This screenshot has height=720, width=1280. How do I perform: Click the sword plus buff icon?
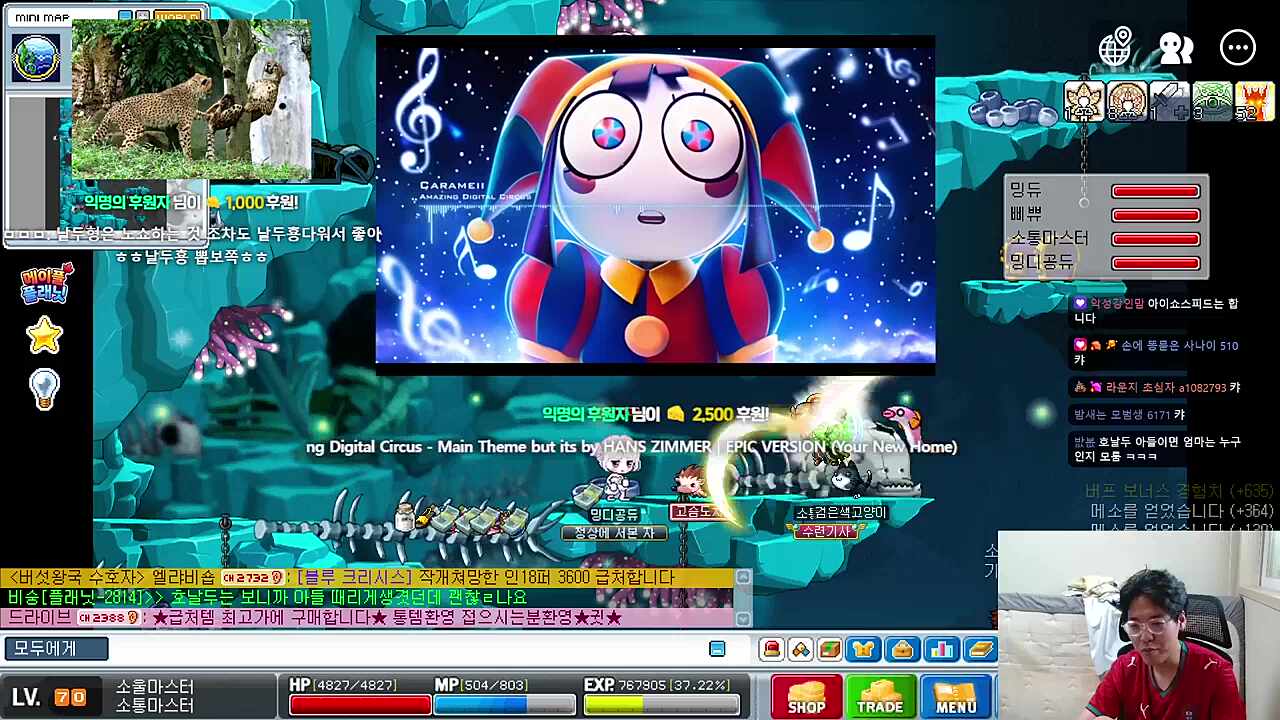(1169, 101)
